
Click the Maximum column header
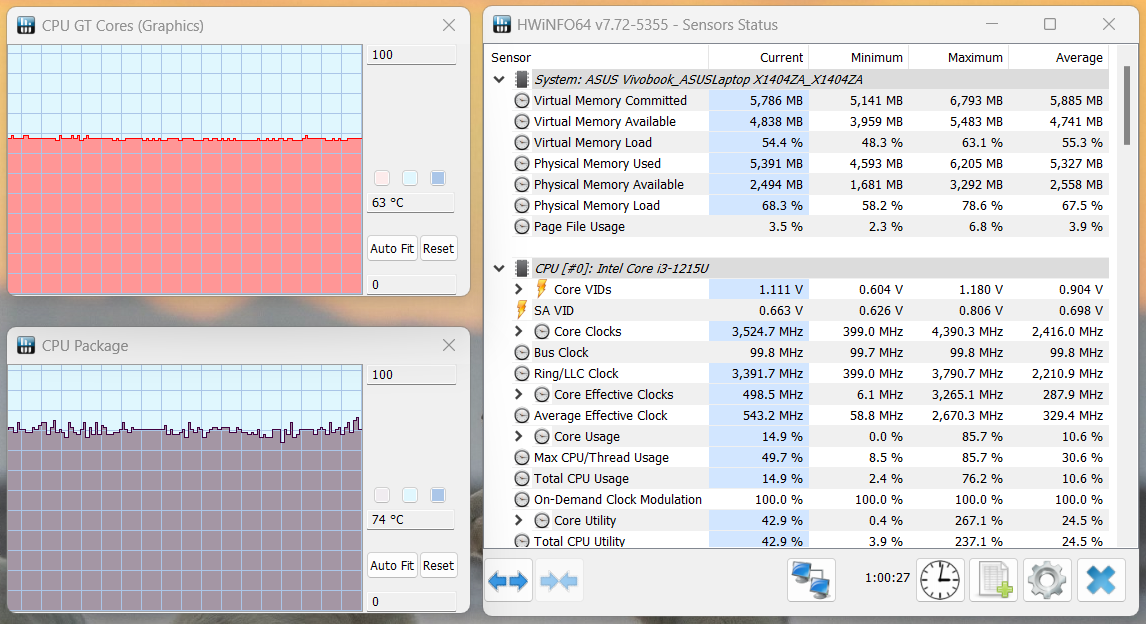coord(957,58)
